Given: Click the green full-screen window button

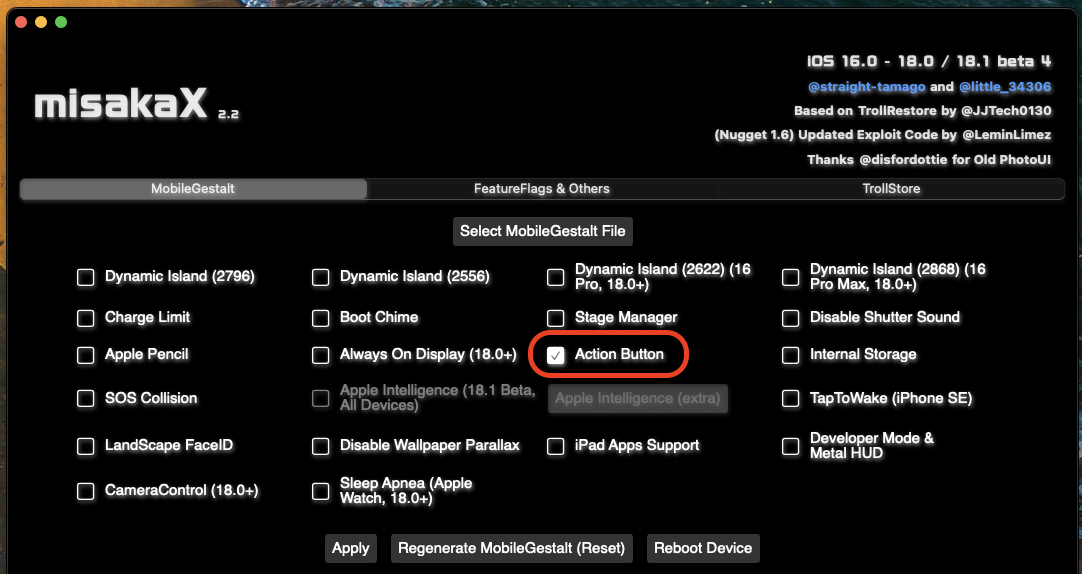Looking at the screenshot, I should point(61,22).
